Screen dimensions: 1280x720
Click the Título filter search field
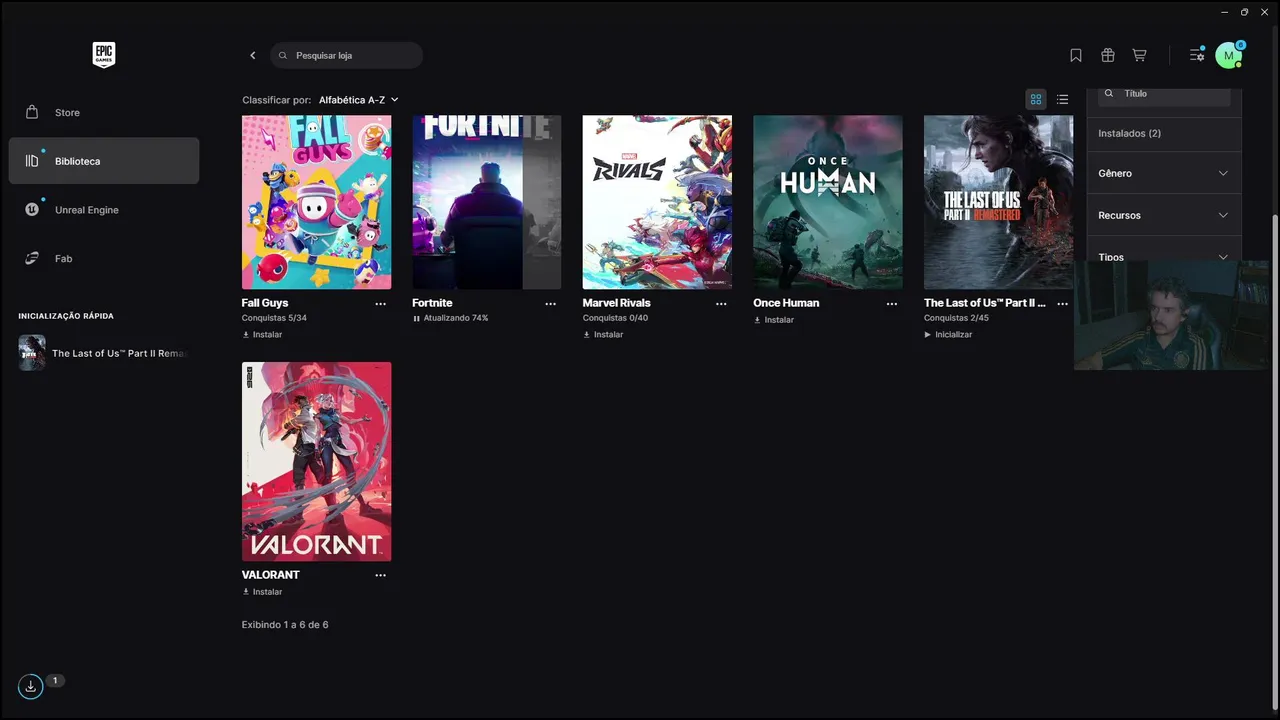tap(1164, 95)
